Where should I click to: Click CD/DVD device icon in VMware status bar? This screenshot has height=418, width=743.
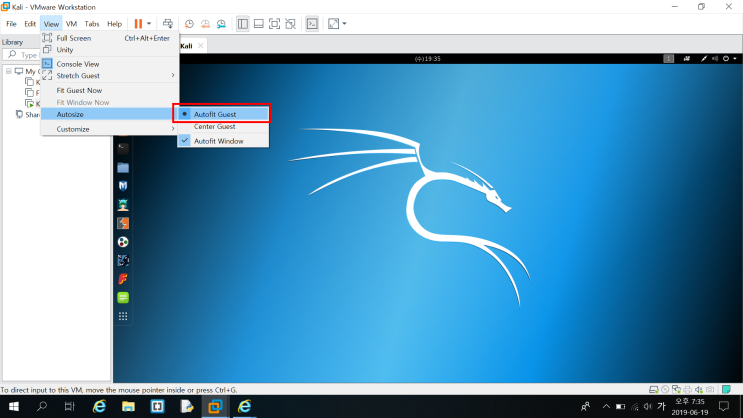tap(665, 390)
